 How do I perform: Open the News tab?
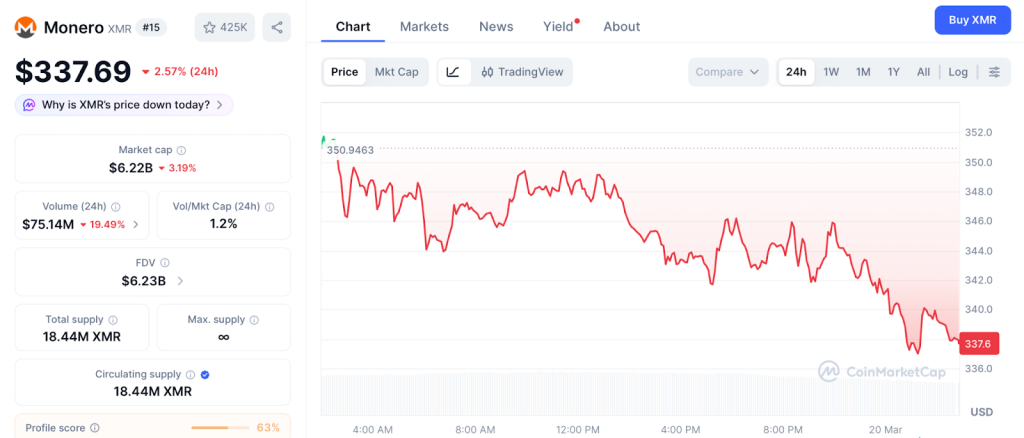coord(496,26)
